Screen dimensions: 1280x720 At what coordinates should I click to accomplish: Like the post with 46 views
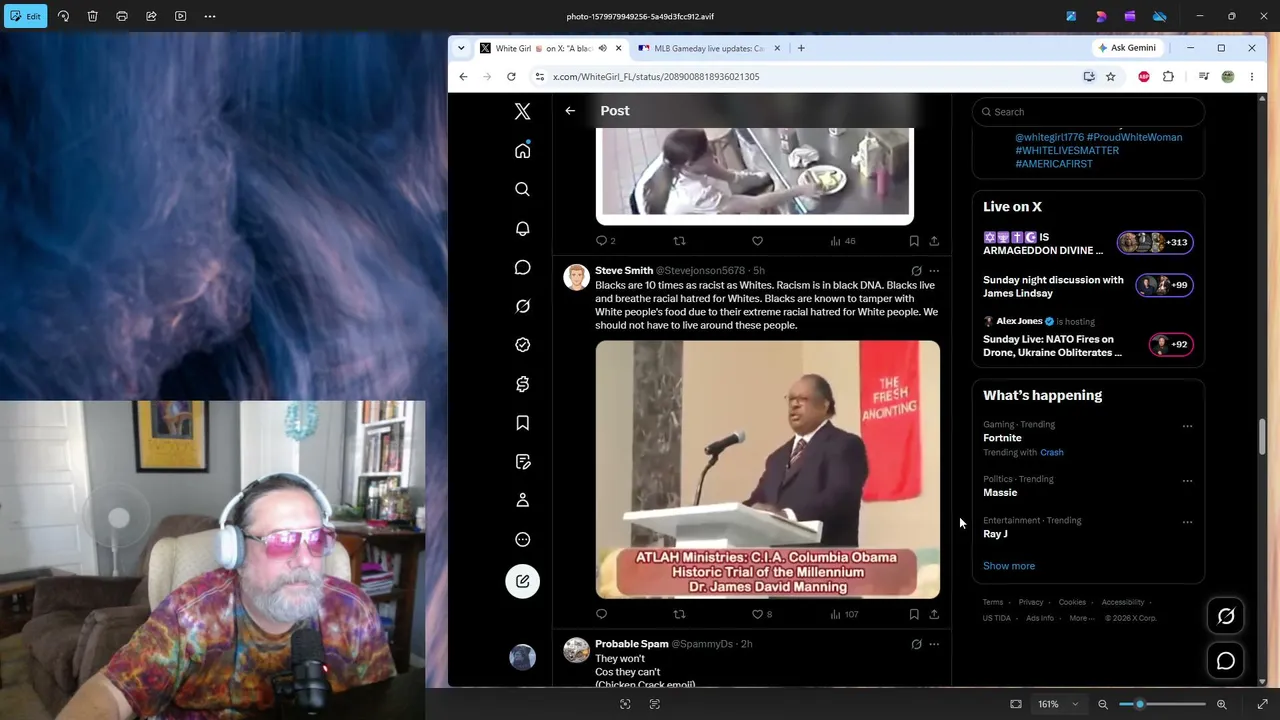757,241
